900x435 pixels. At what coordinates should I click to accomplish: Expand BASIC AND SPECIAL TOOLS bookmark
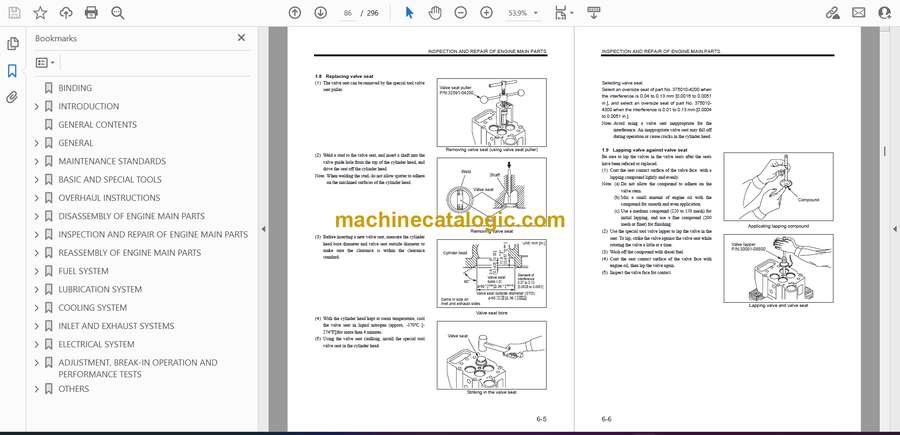37,180
